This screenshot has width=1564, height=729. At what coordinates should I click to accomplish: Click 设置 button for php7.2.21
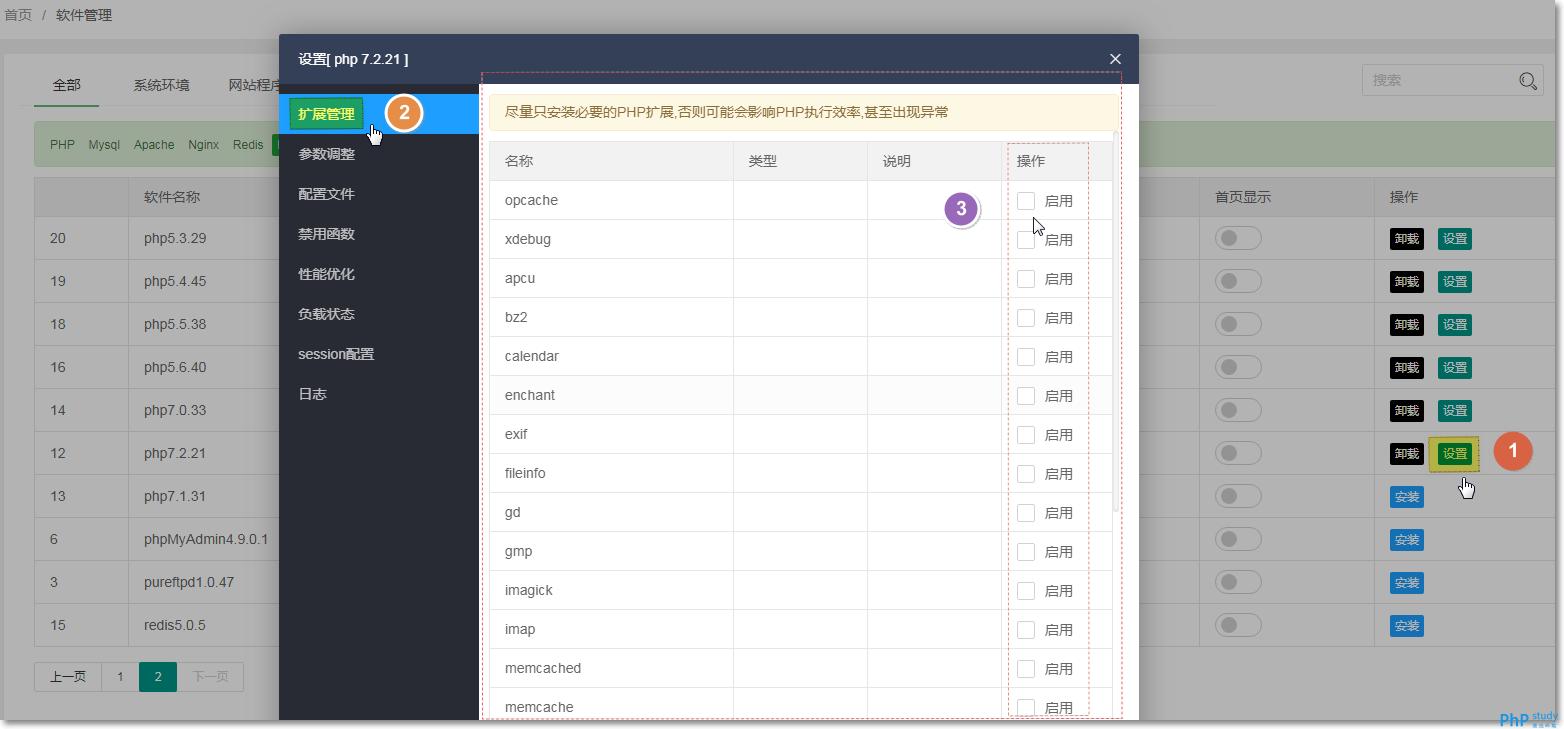[1455, 454]
